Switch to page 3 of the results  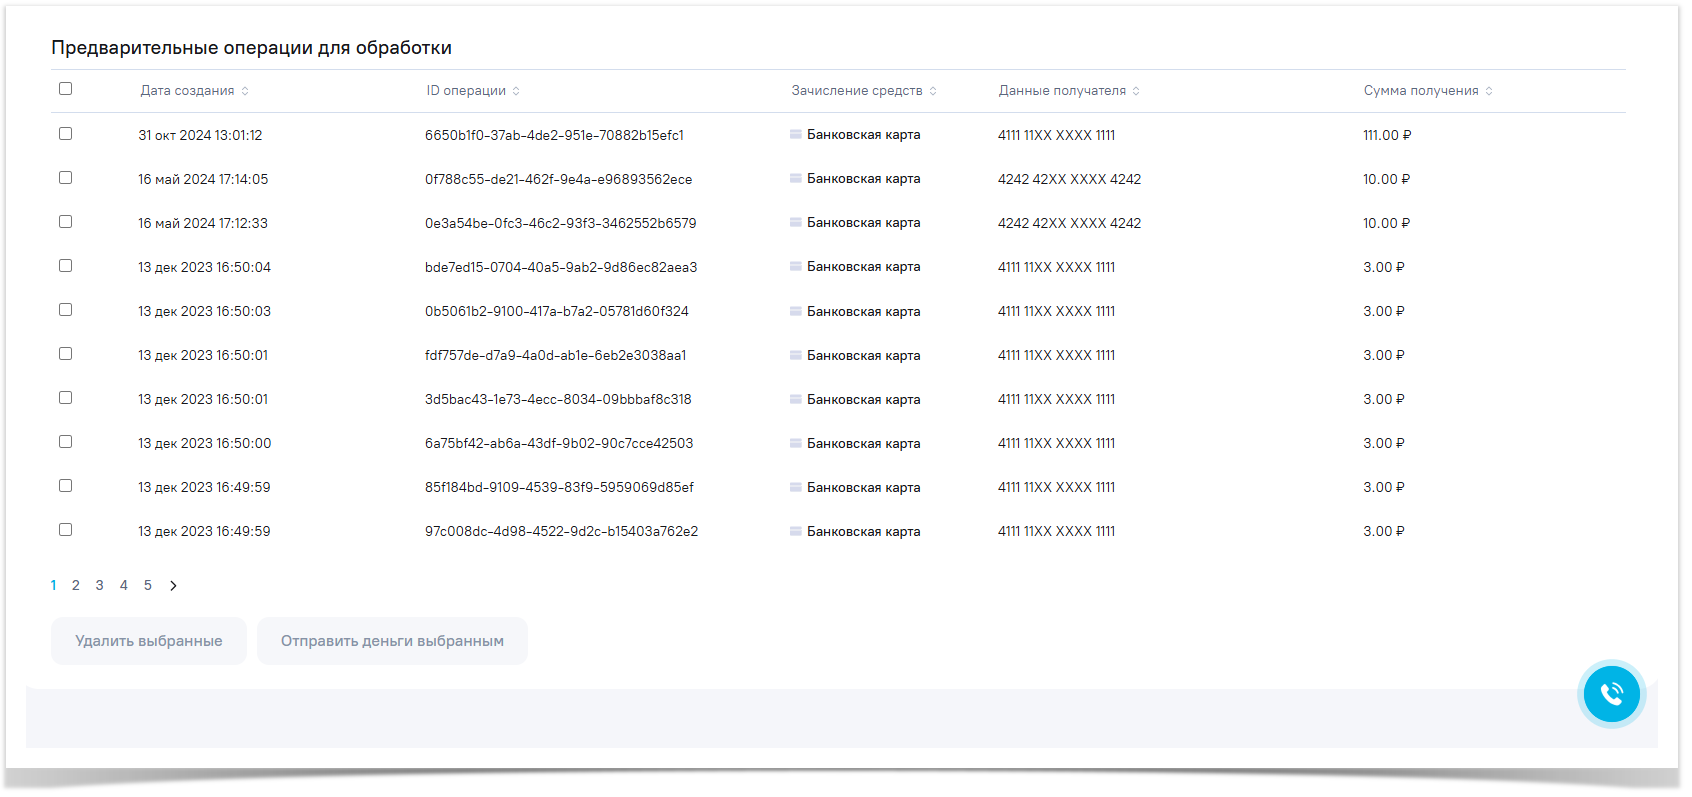(100, 586)
